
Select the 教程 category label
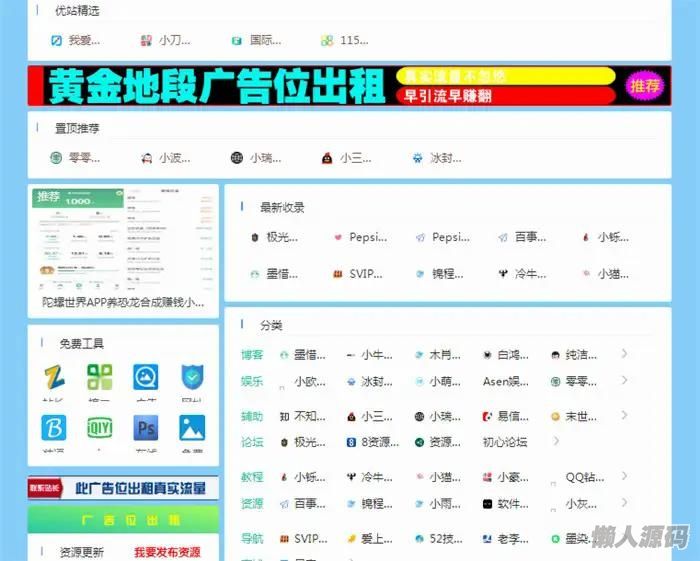[x=252, y=477]
